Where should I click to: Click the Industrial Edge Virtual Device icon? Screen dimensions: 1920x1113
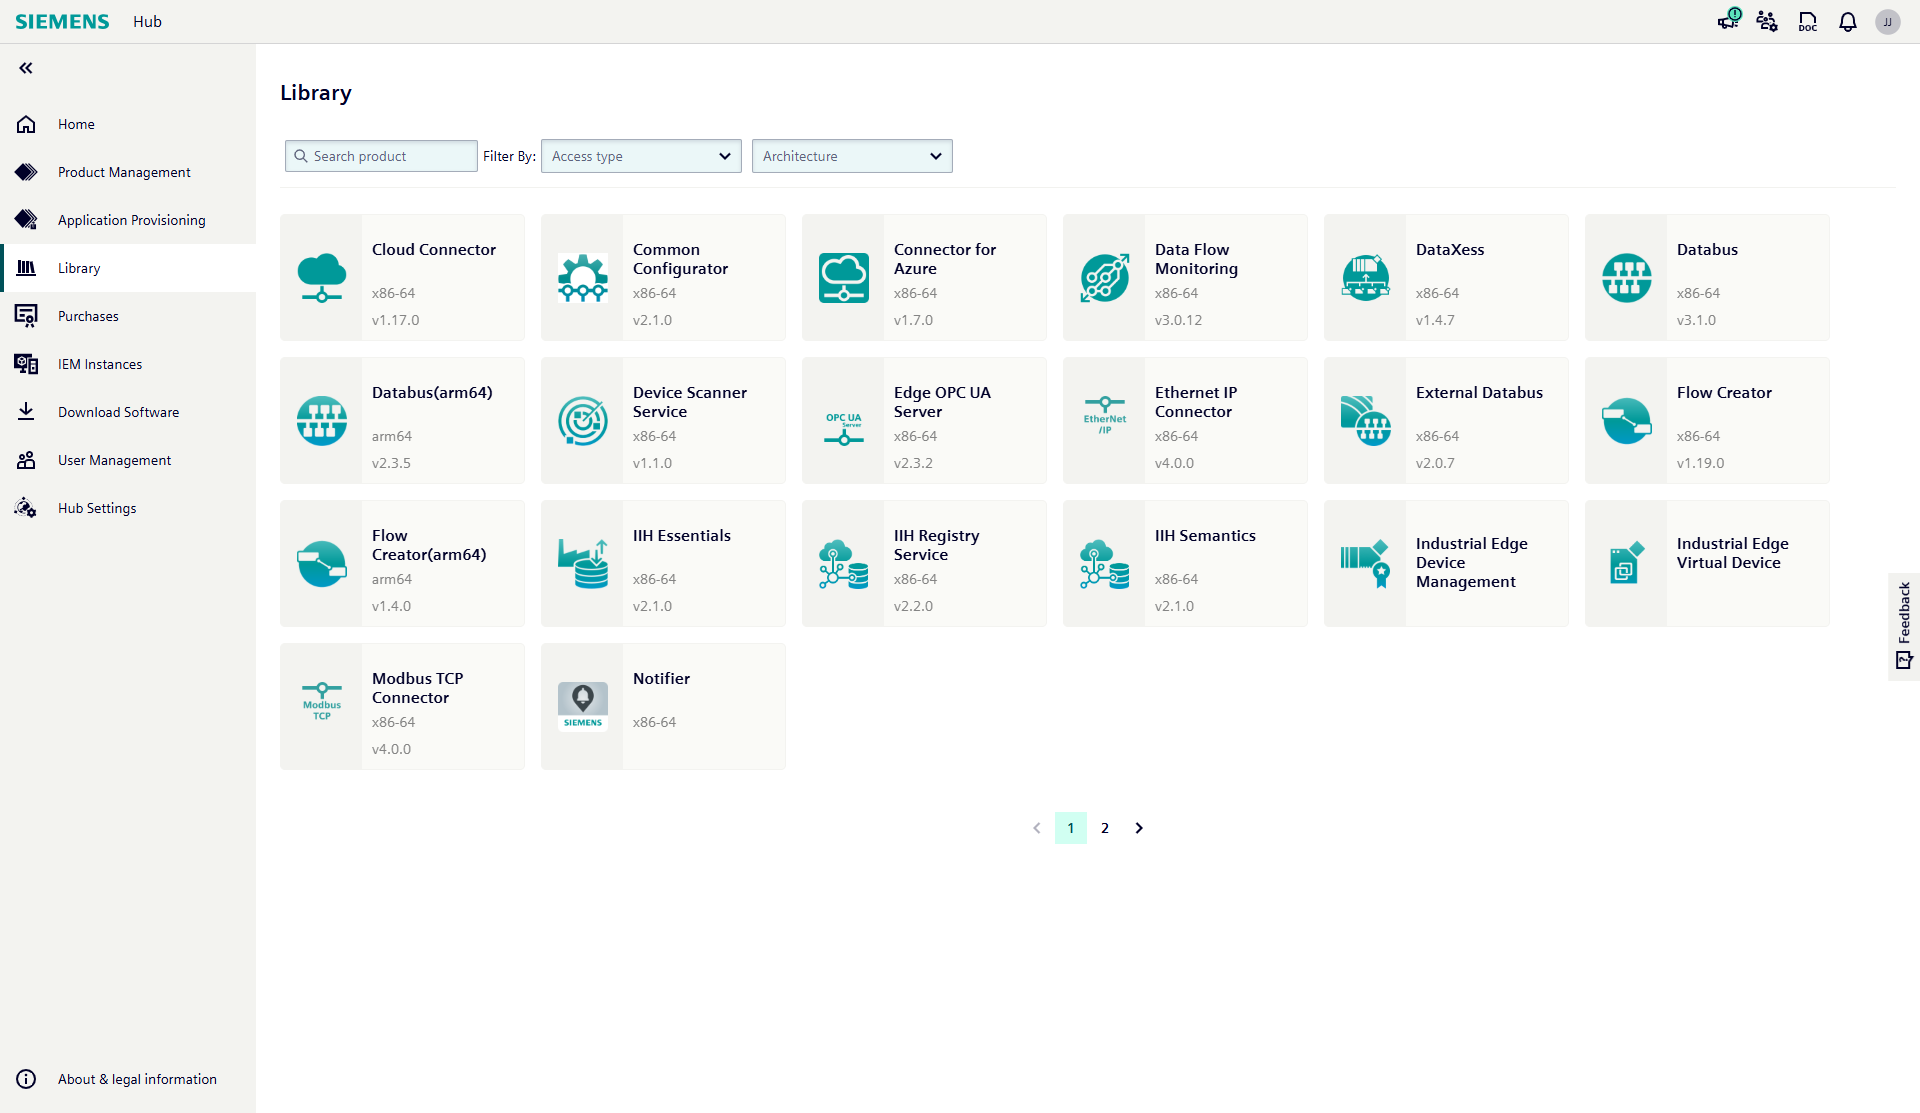[x=1627, y=564]
